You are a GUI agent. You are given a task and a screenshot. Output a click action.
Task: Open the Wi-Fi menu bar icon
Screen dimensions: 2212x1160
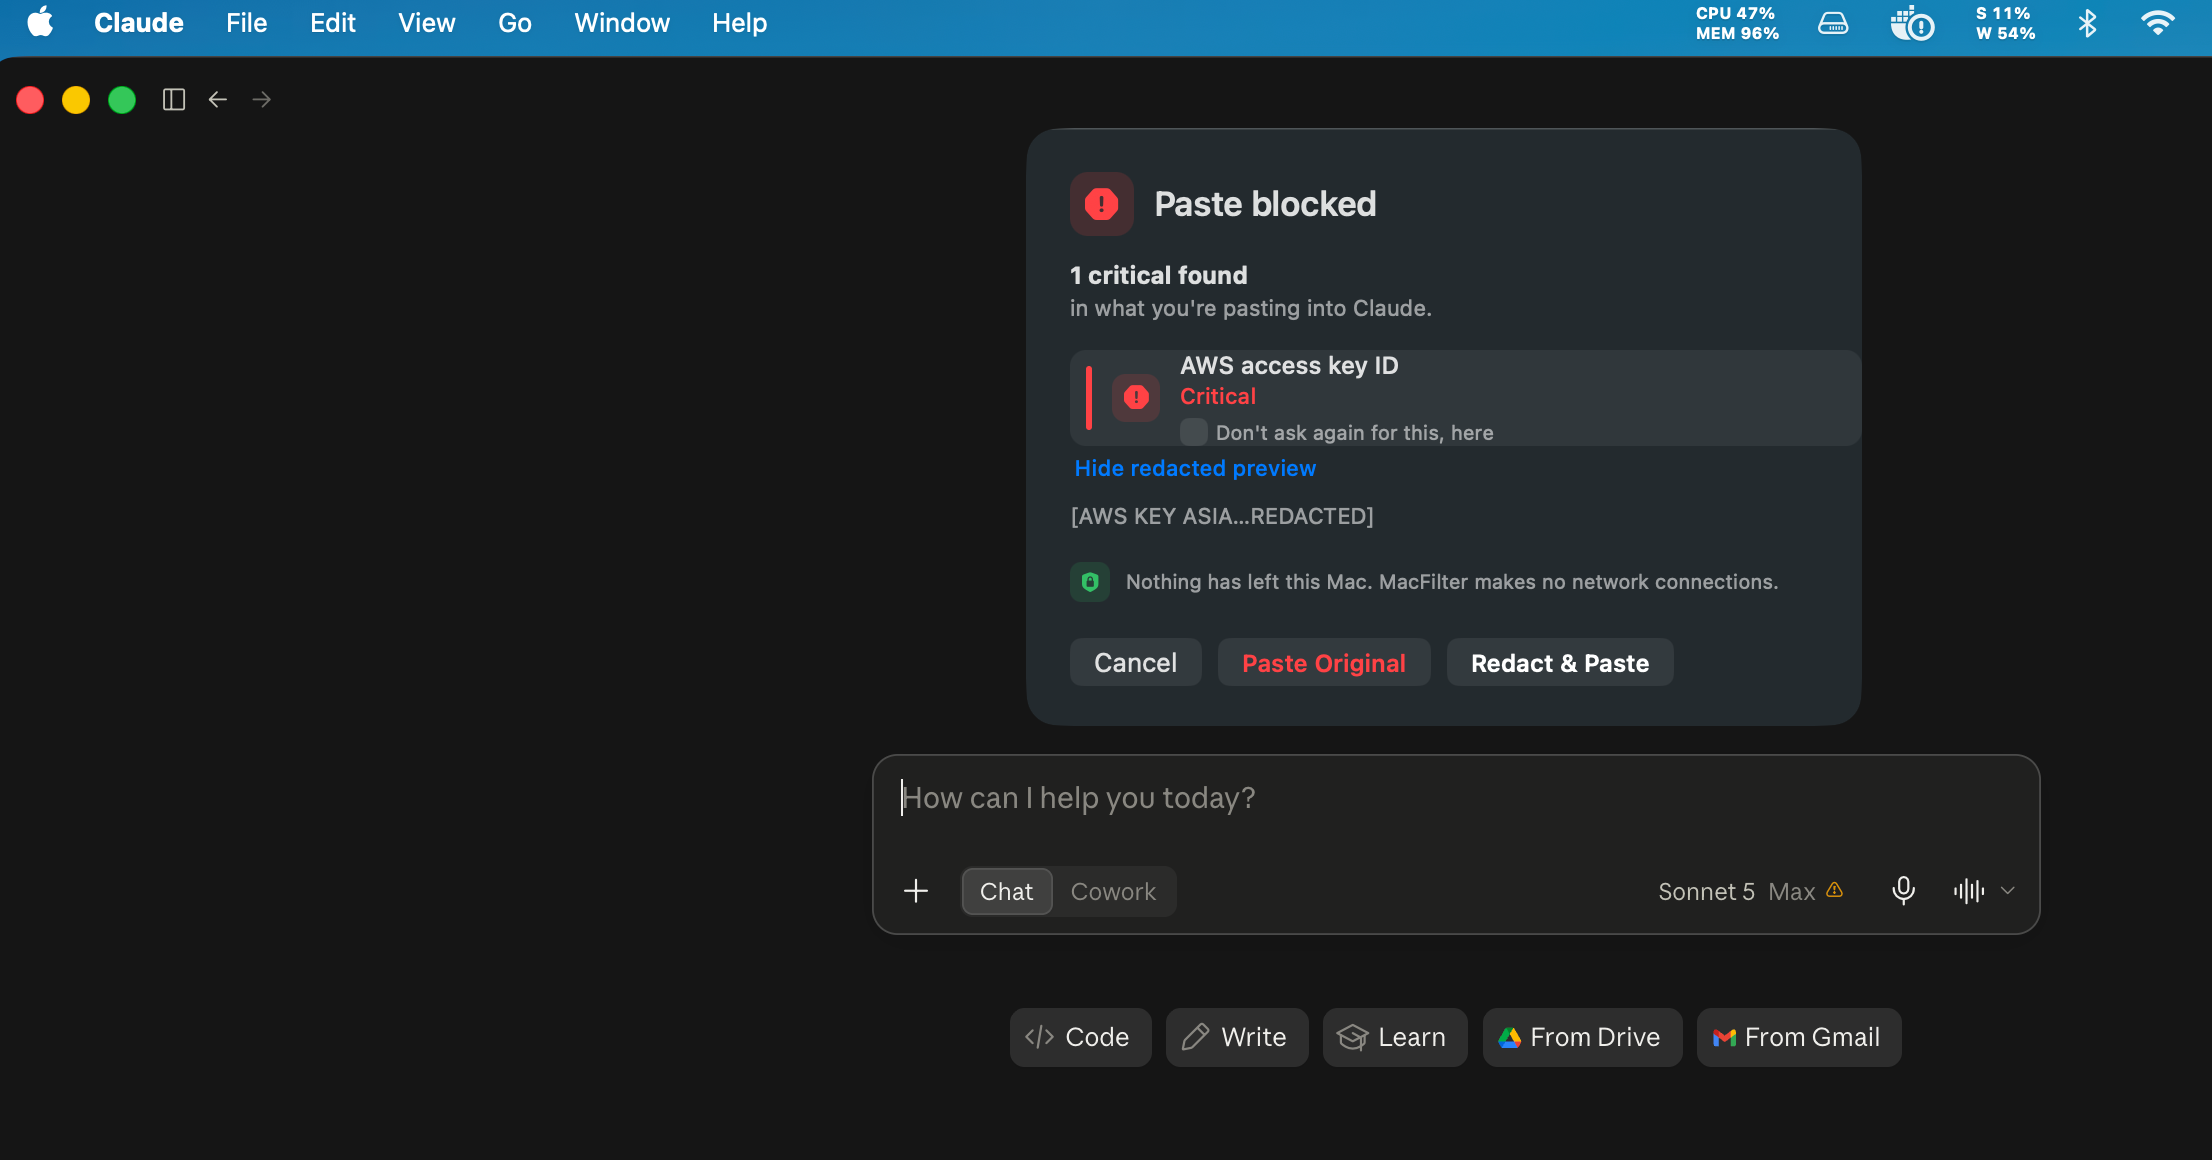[2158, 23]
